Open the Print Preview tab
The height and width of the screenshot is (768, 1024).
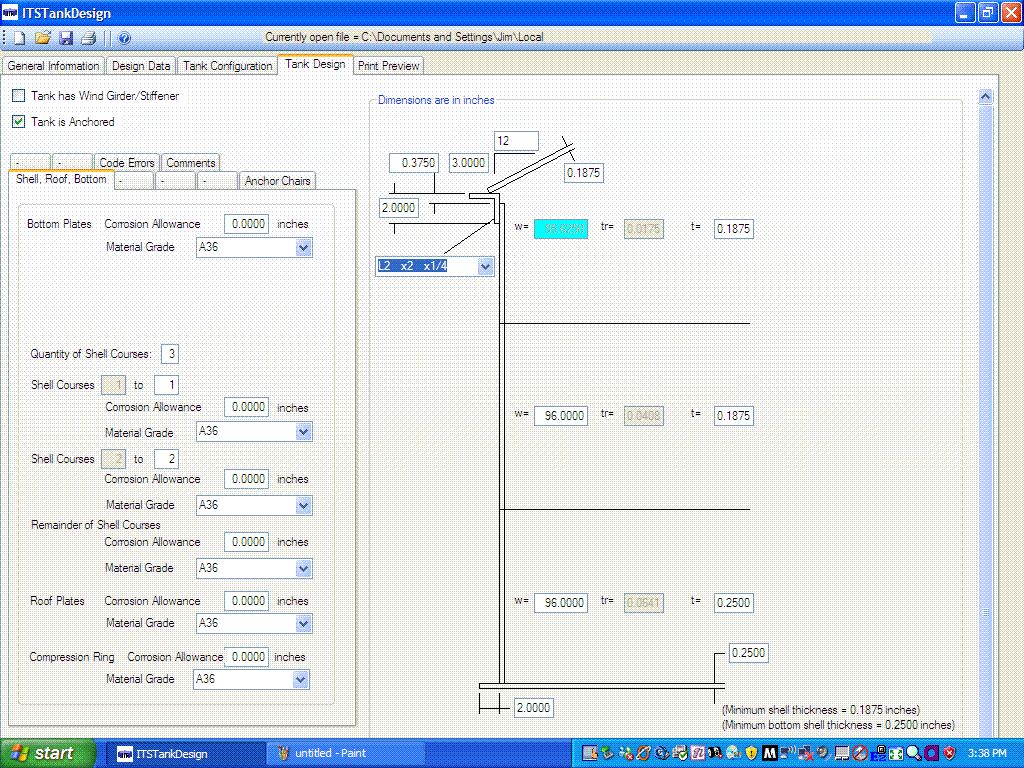point(389,66)
